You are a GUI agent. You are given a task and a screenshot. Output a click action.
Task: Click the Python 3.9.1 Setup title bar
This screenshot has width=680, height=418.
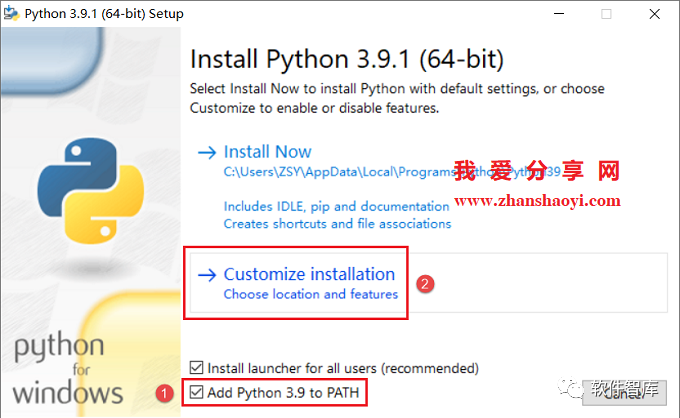(x=100, y=14)
